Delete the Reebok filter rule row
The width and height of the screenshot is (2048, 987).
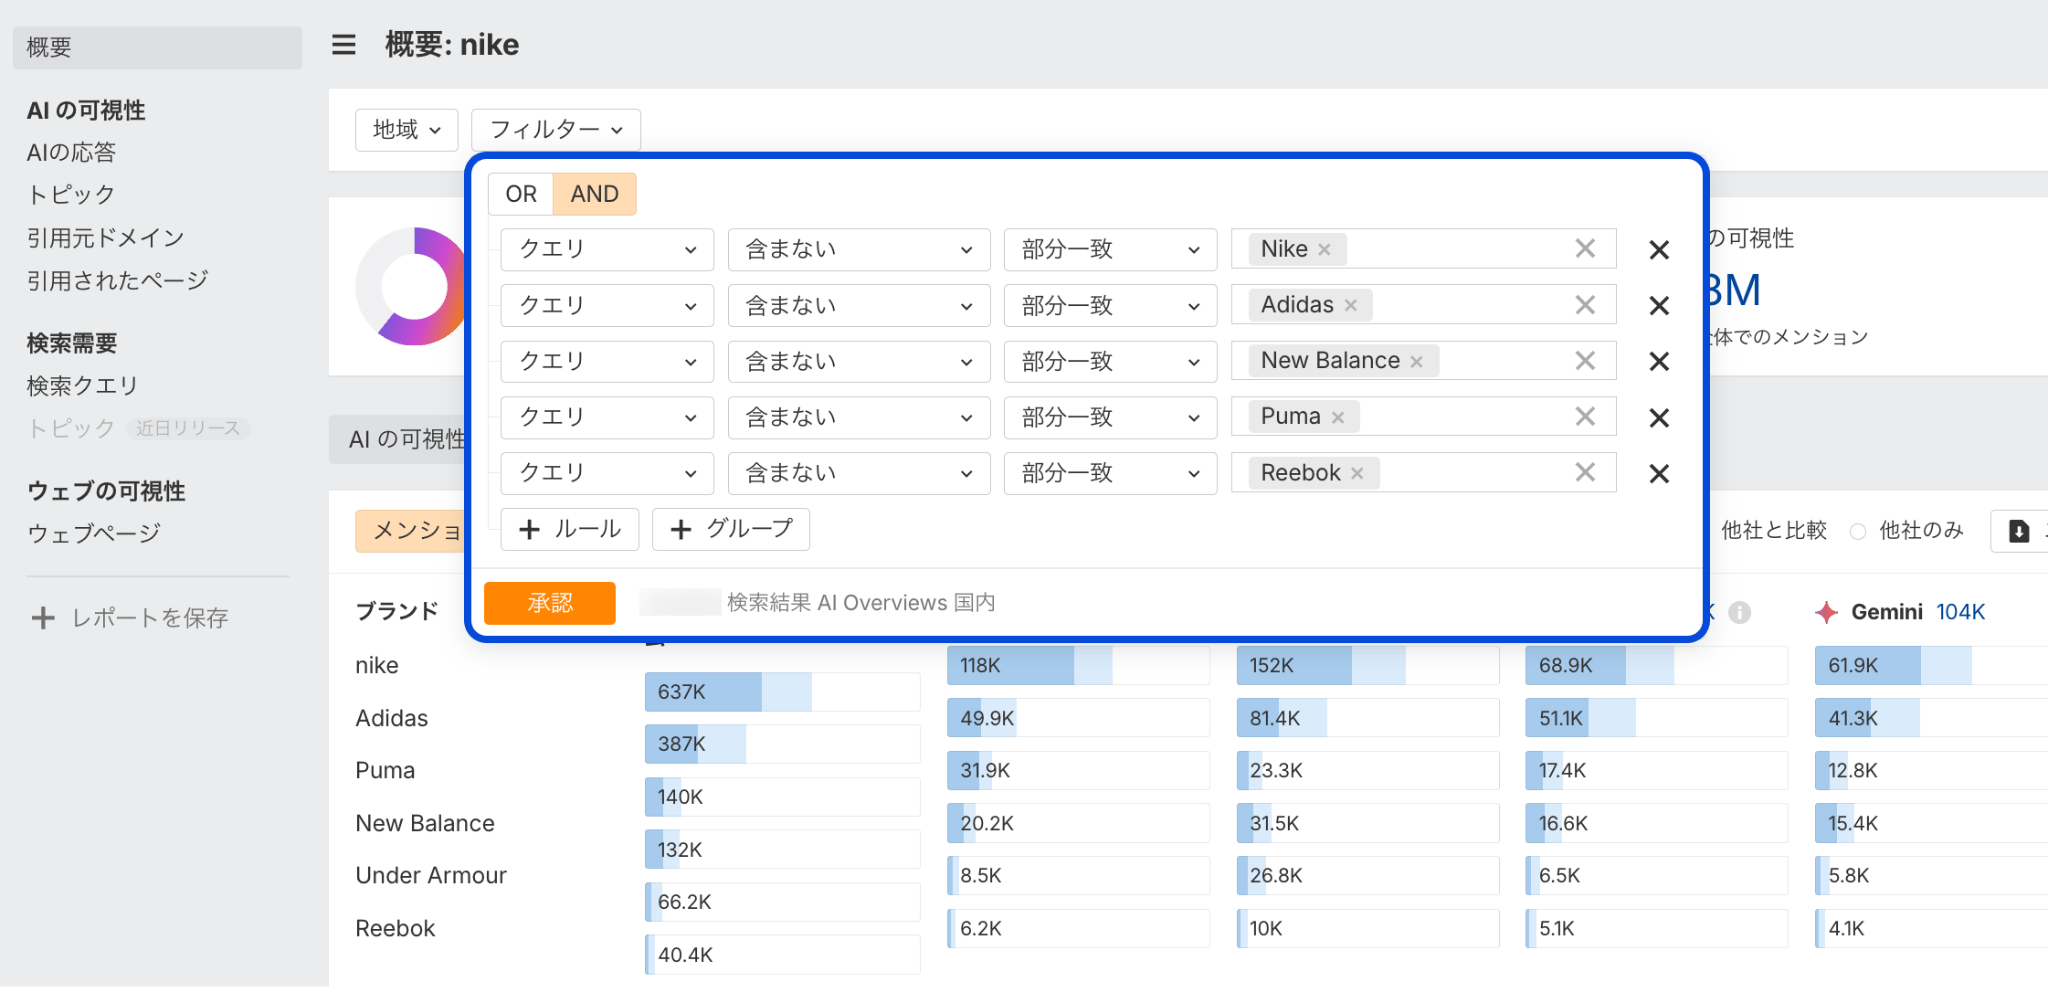point(1659,474)
